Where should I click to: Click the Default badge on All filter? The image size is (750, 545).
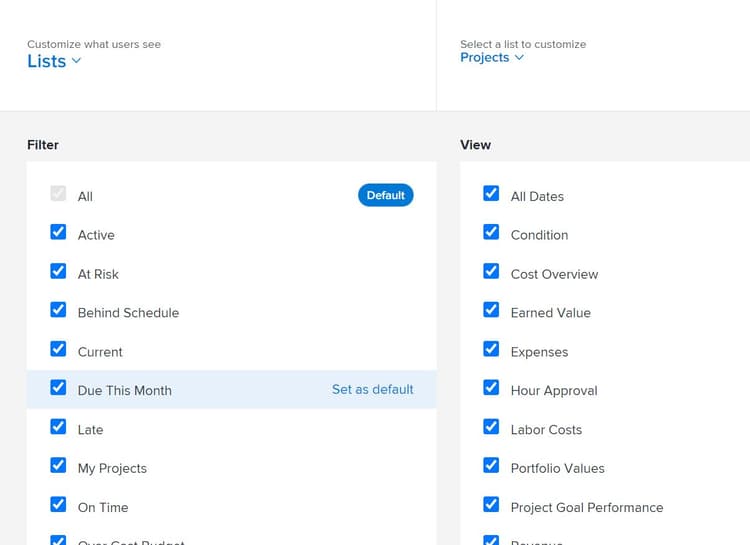[x=385, y=195]
